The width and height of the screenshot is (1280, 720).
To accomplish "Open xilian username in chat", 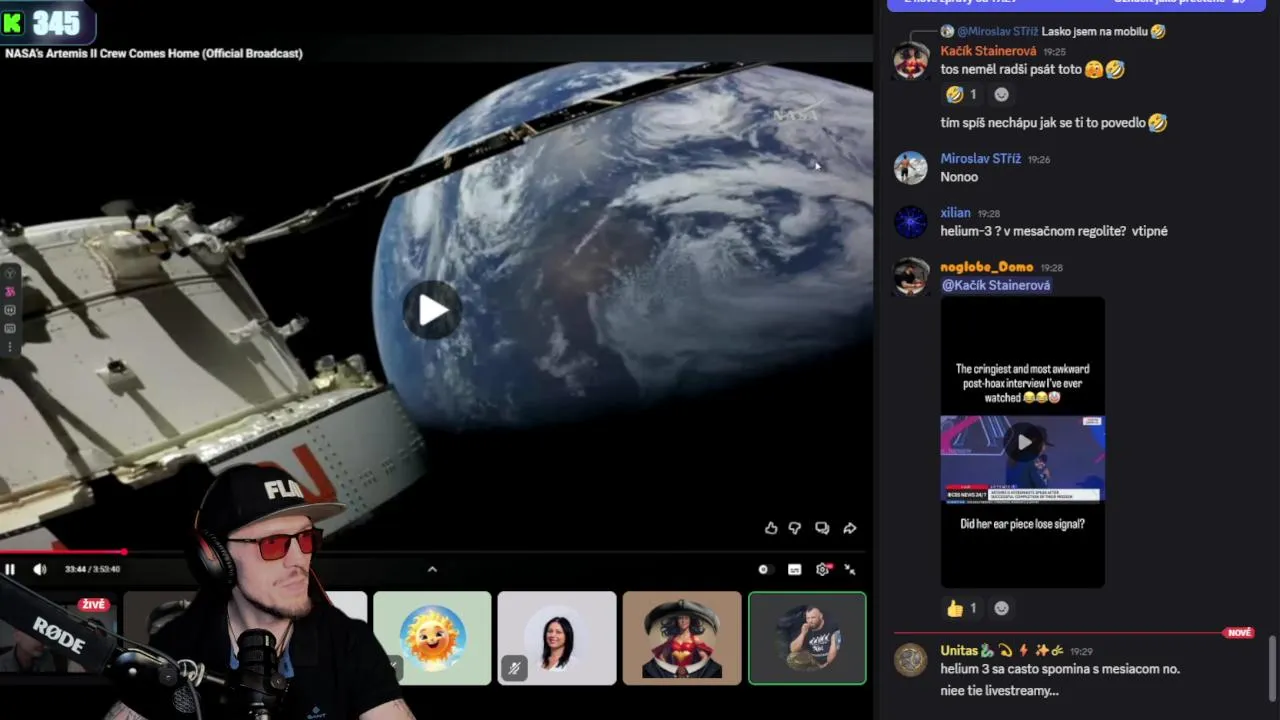I will click(x=956, y=213).
